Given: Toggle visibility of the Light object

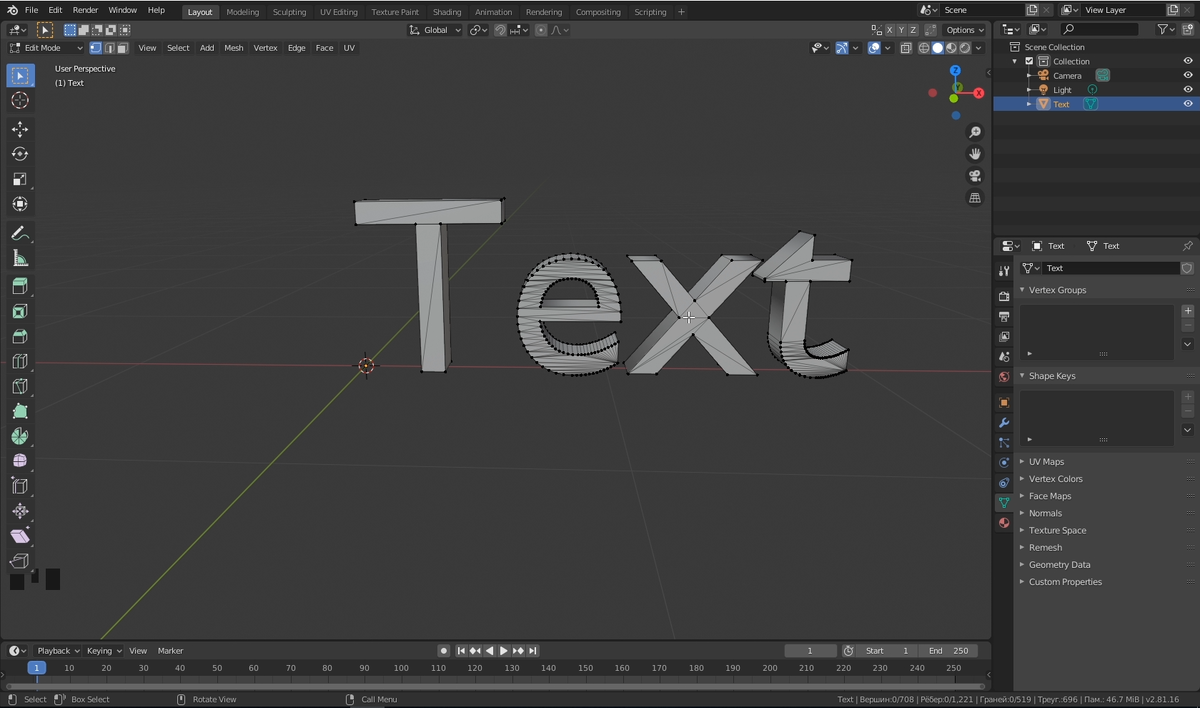Looking at the screenshot, I should [x=1188, y=90].
